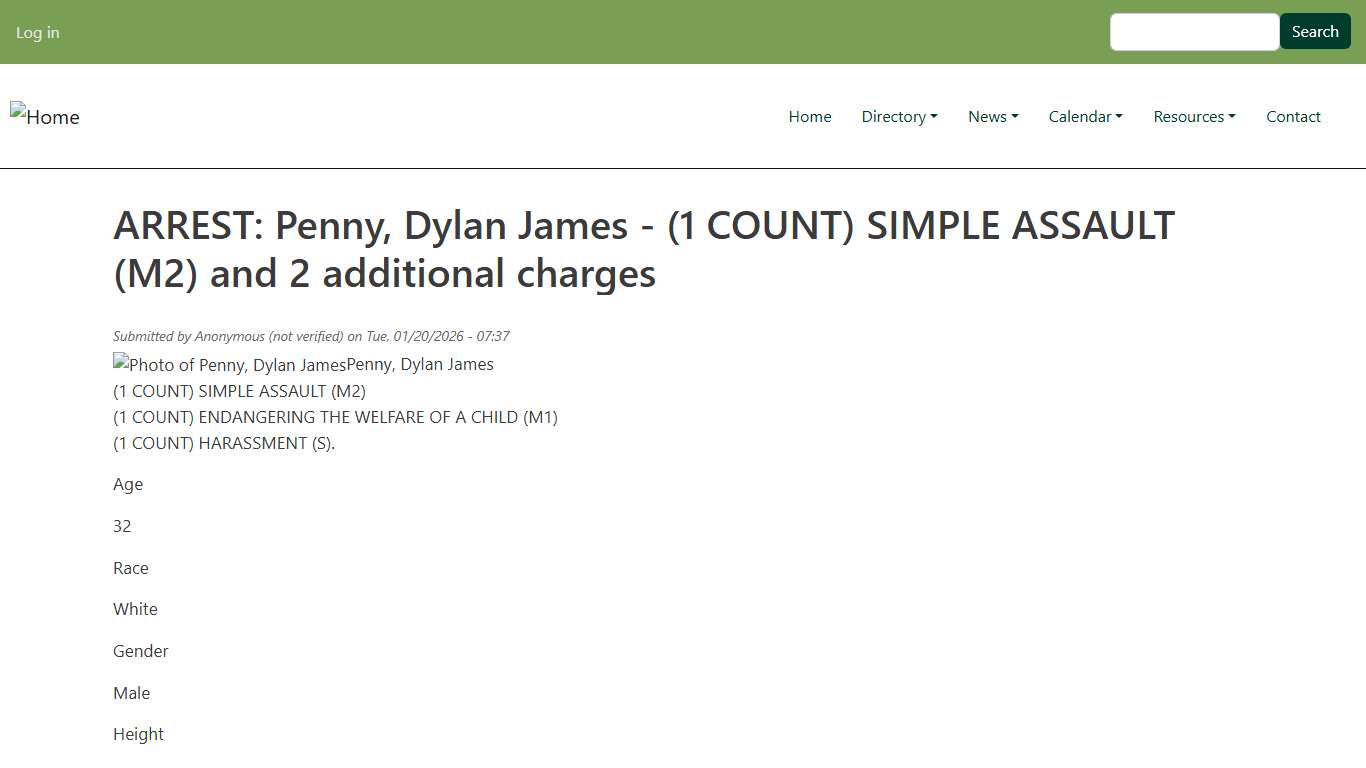
Task: Click the Search button
Action: [1314, 31]
